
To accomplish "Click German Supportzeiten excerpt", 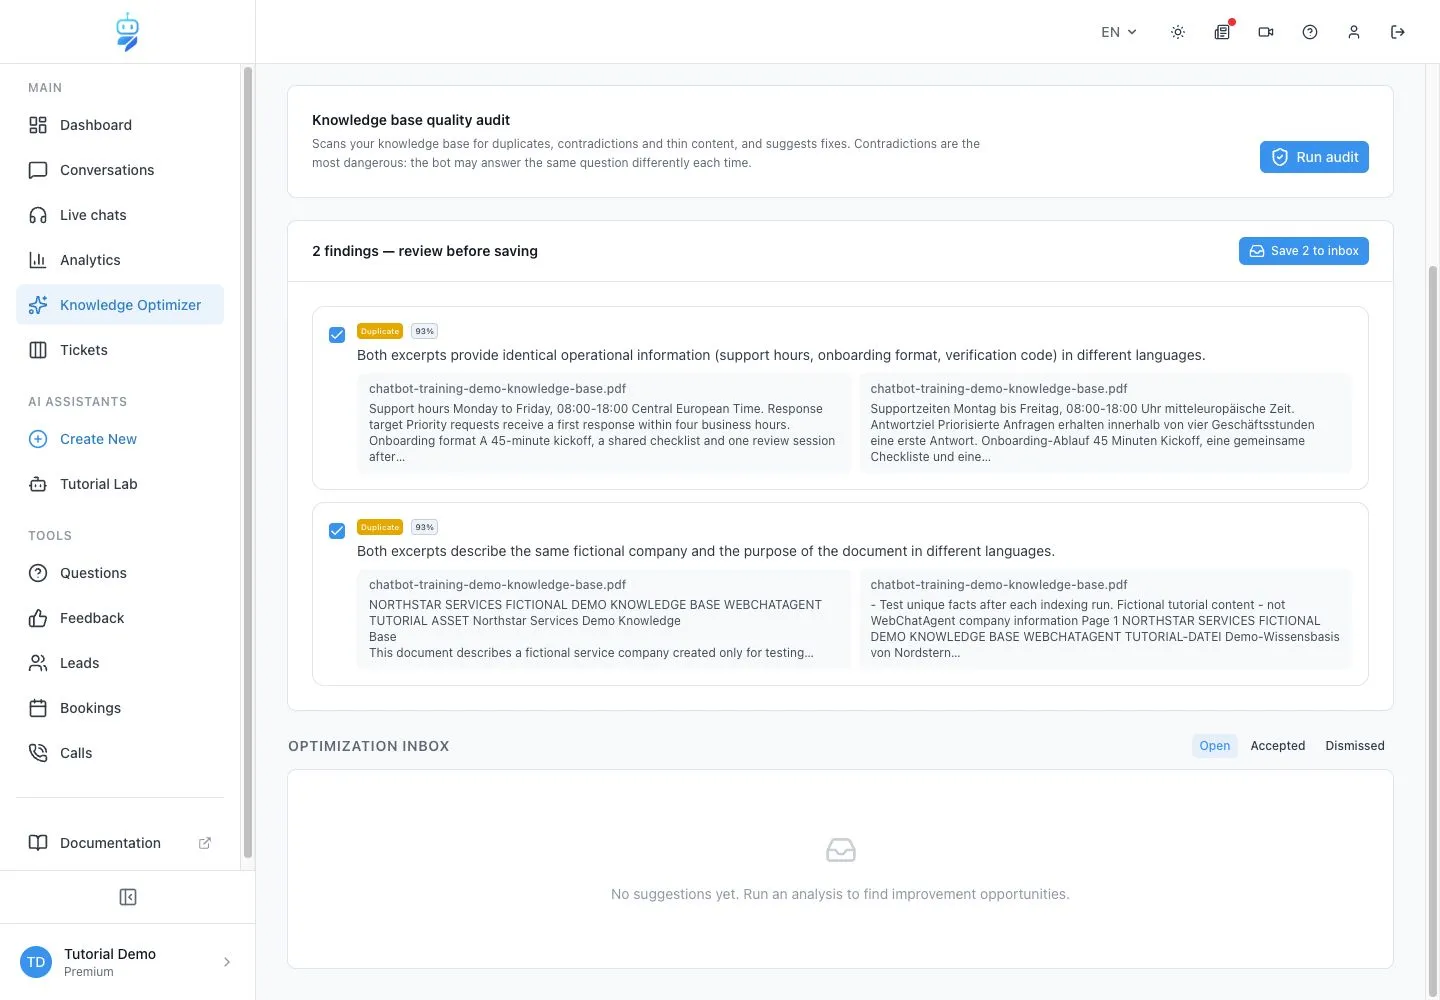I will click(1105, 423).
